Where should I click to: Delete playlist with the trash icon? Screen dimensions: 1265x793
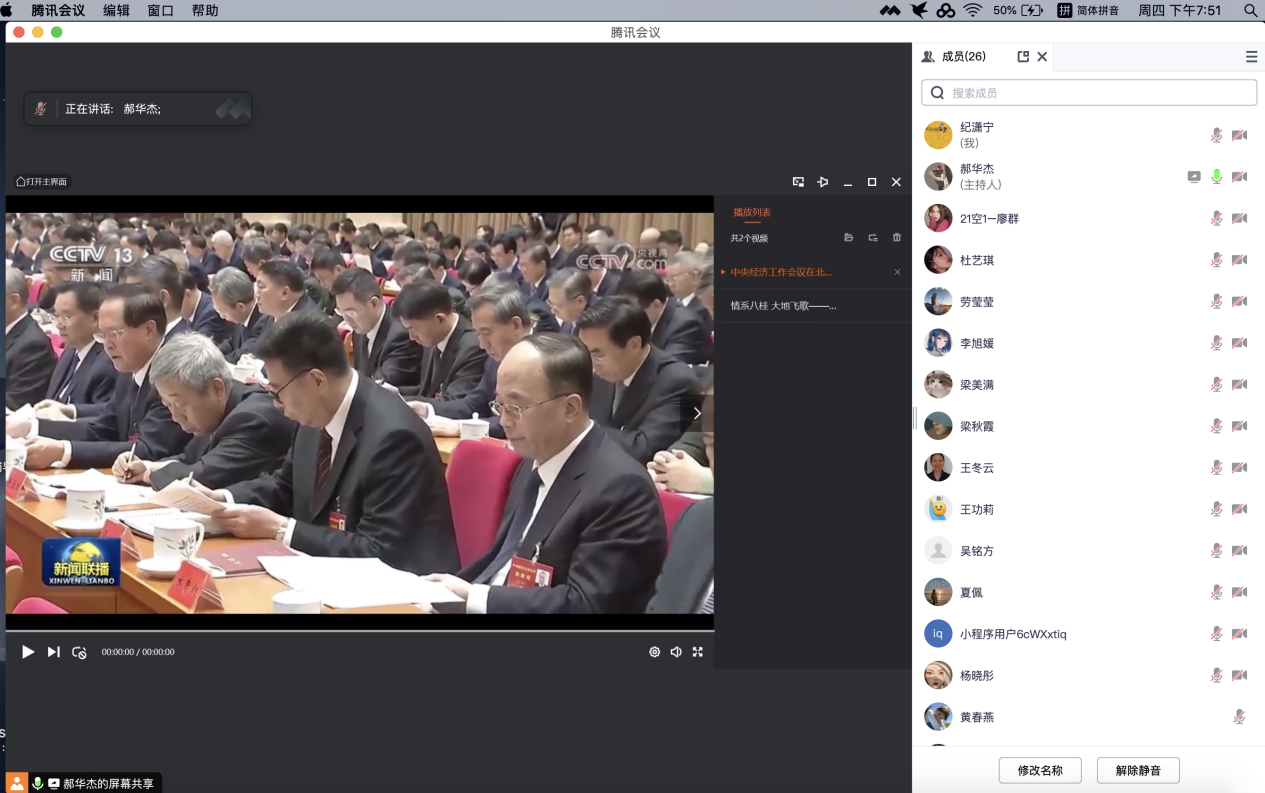coord(897,238)
